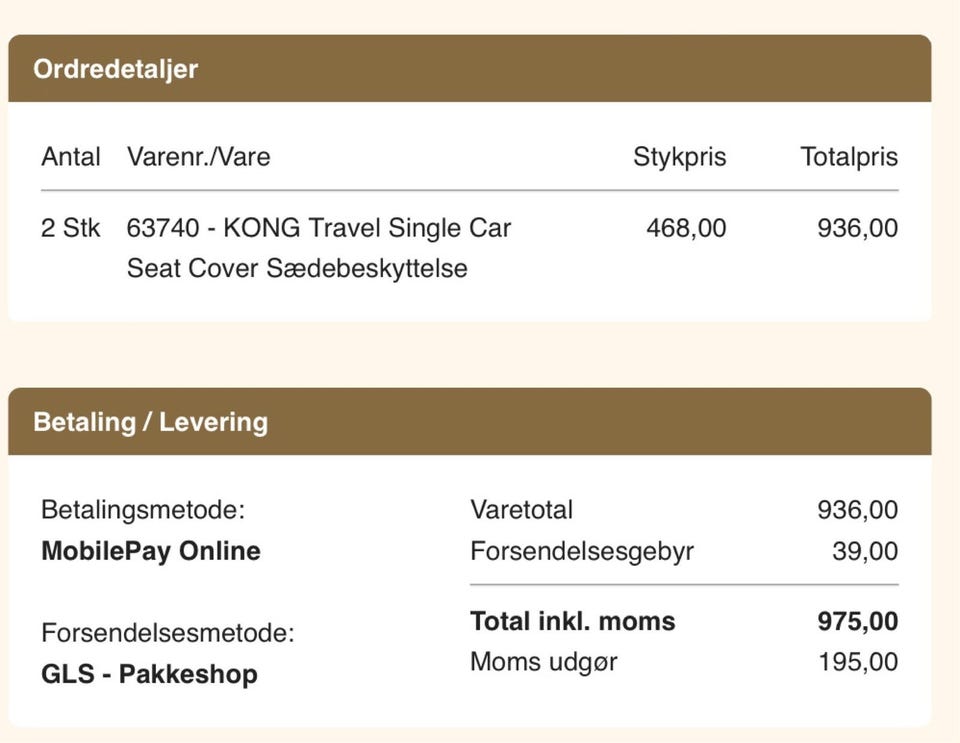Click the Totalpris column header
Image resolution: width=960 pixels, height=743 pixels.
point(849,157)
